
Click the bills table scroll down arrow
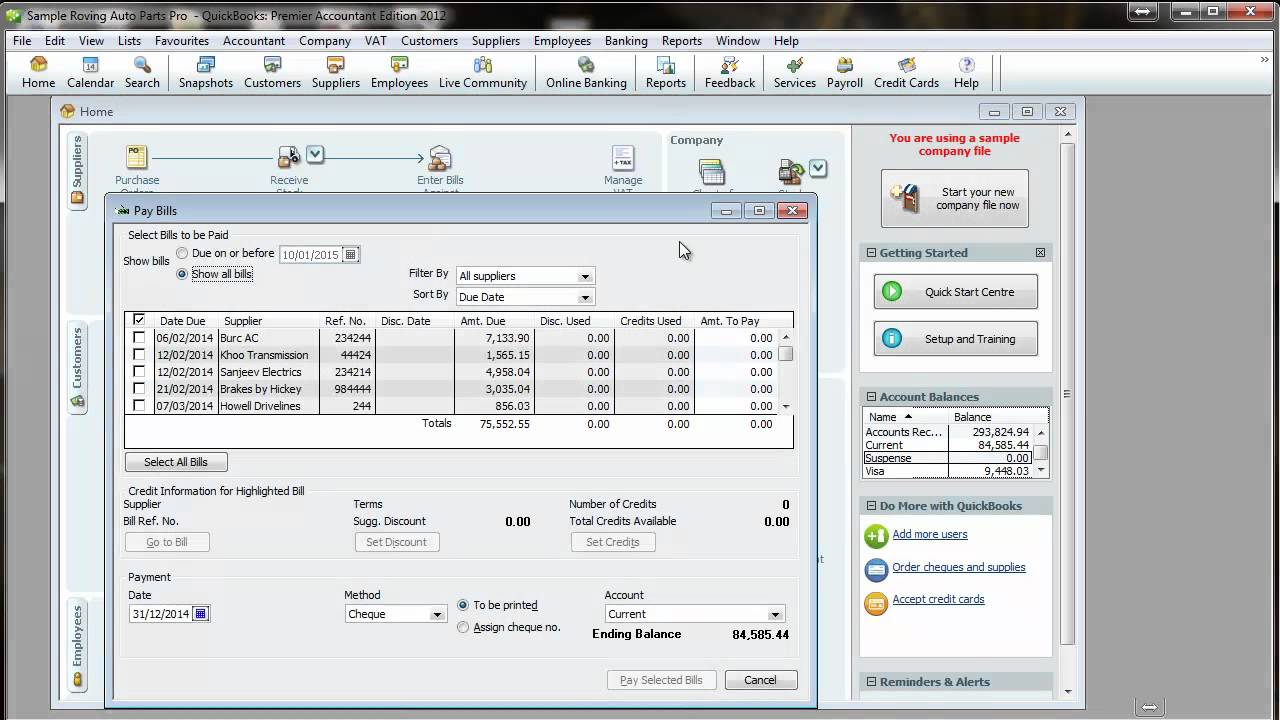pyautogui.click(x=786, y=406)
